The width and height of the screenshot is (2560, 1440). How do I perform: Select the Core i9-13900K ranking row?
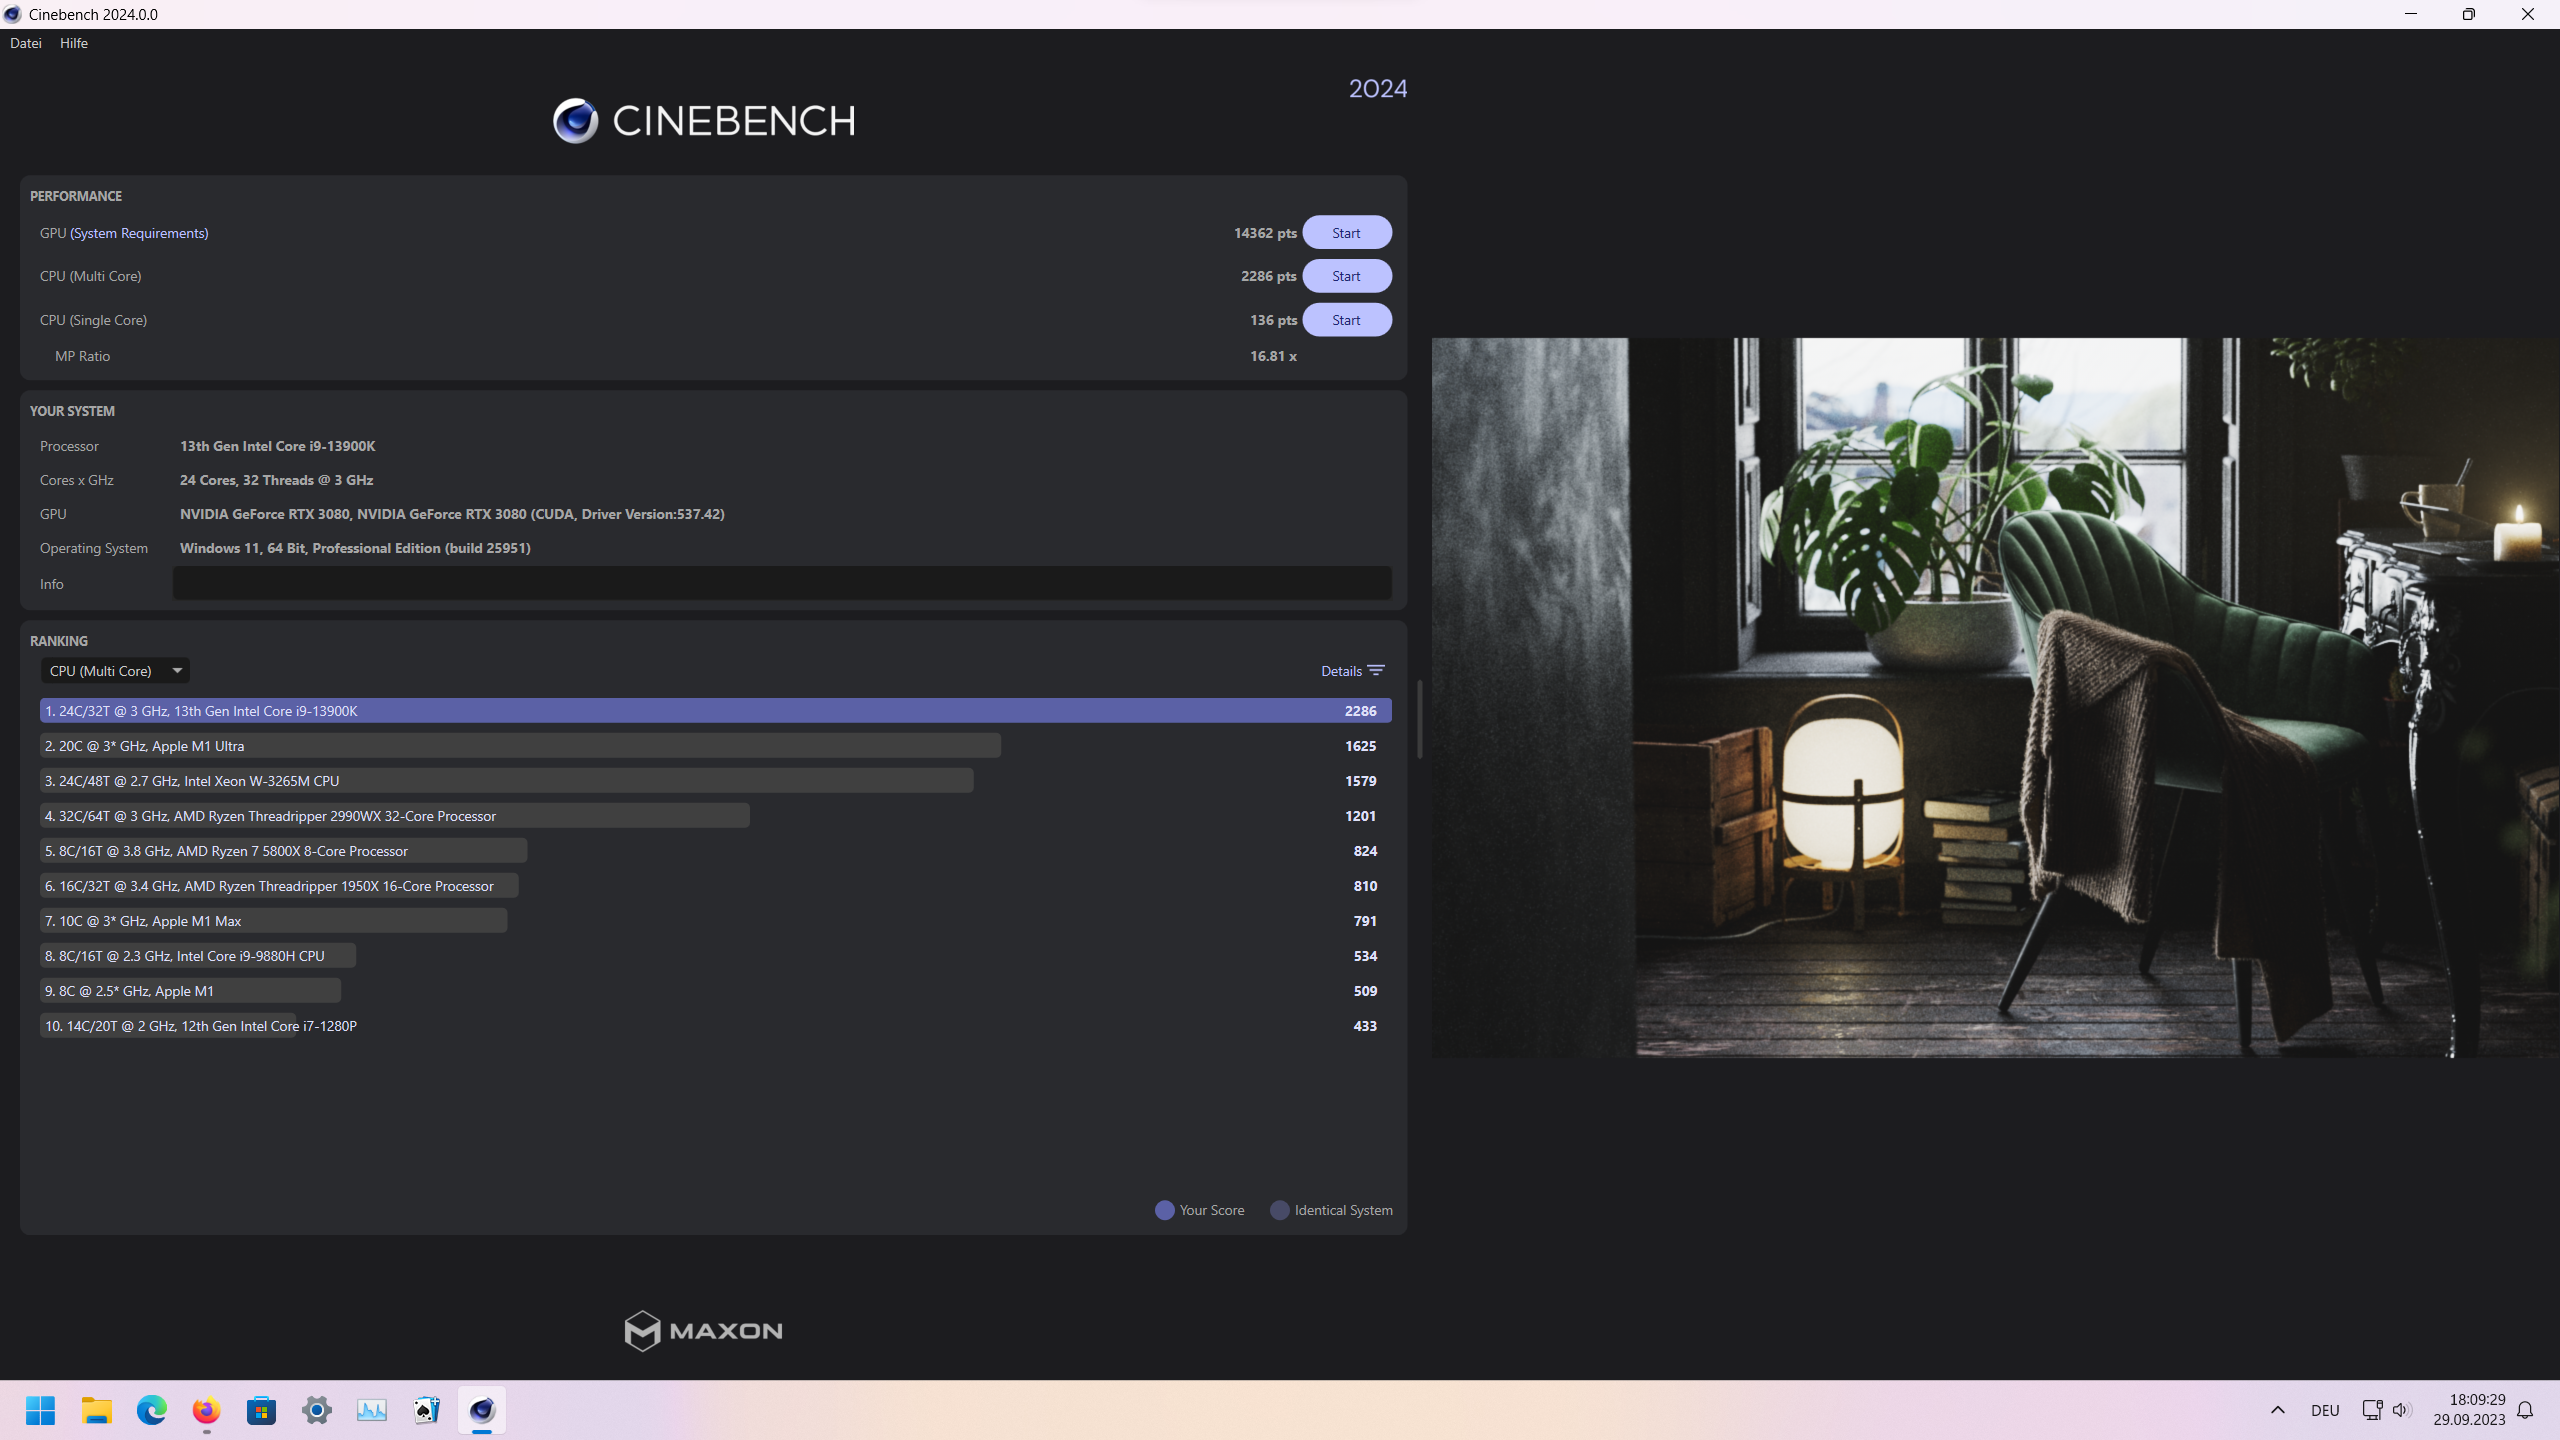(716, 711)
